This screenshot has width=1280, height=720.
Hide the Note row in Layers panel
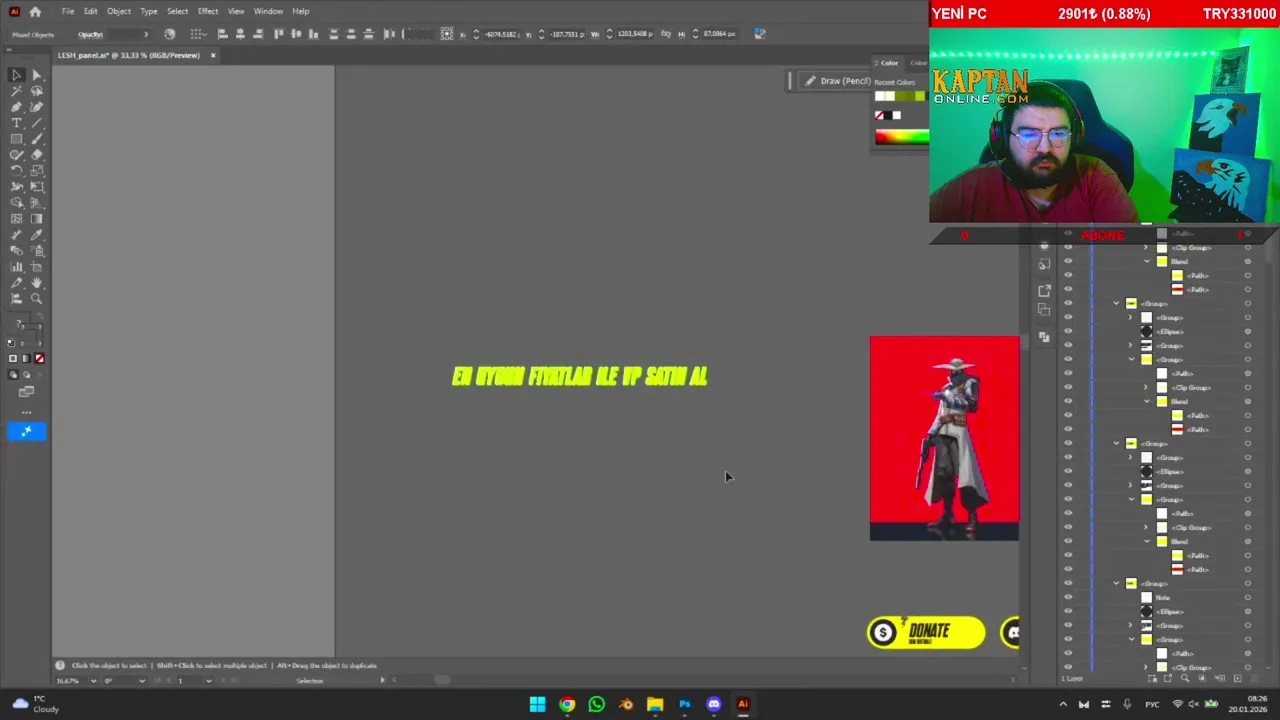click(1068, 597)
